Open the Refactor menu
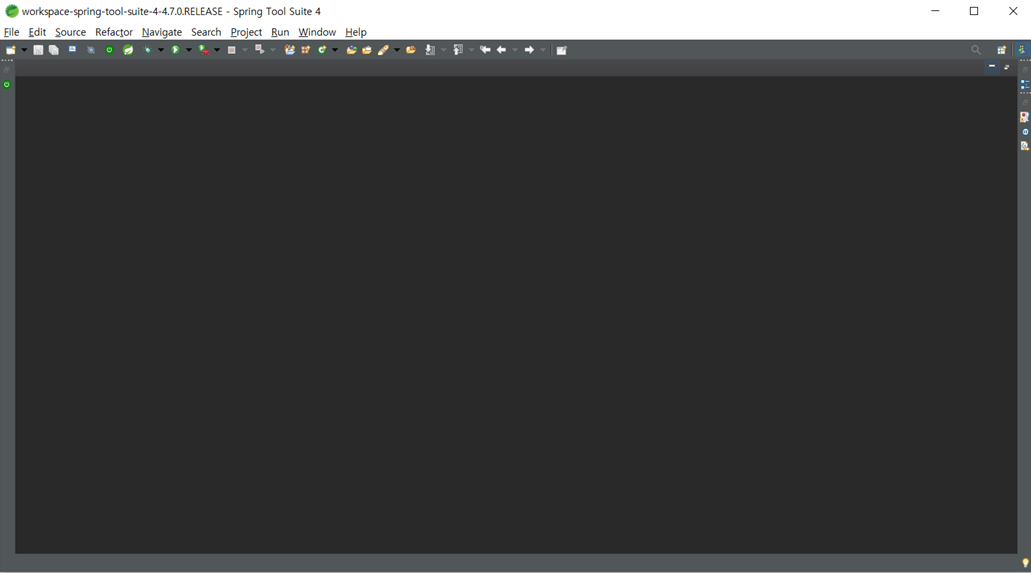This screenshot has height=573, width=1031. 114,32
